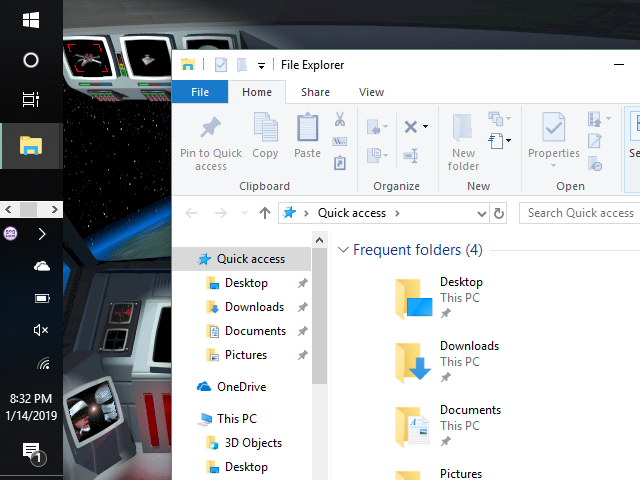Click Quick access in address bar
This screenshot has width=640, height=480.
pos(352,213)
